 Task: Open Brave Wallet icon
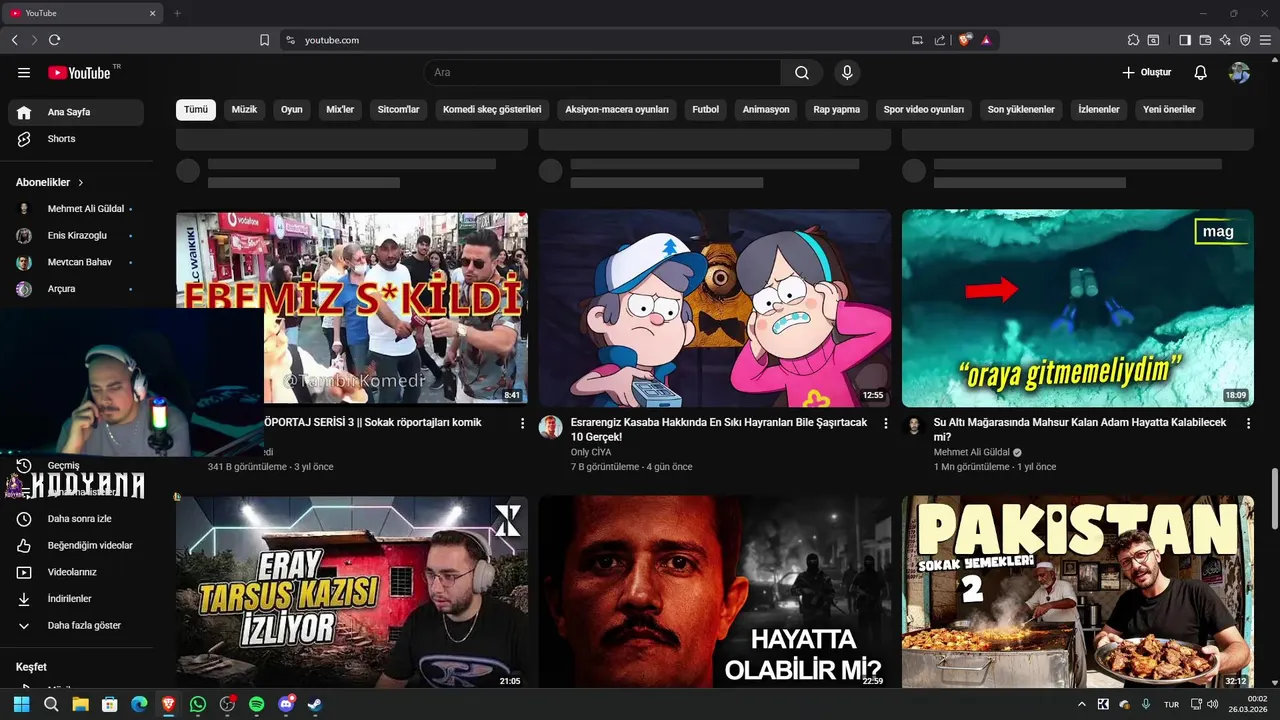pyautogui.click(x=1205, y=40)
